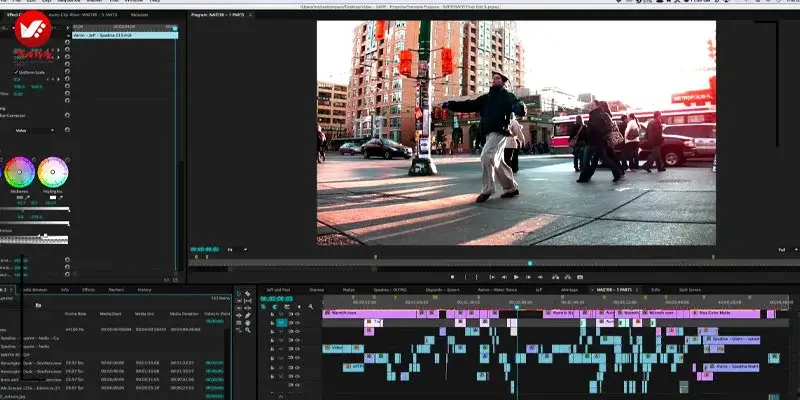Click the Program monitor scrub bar playhead
Screen dimensions: 800x400
530,263
